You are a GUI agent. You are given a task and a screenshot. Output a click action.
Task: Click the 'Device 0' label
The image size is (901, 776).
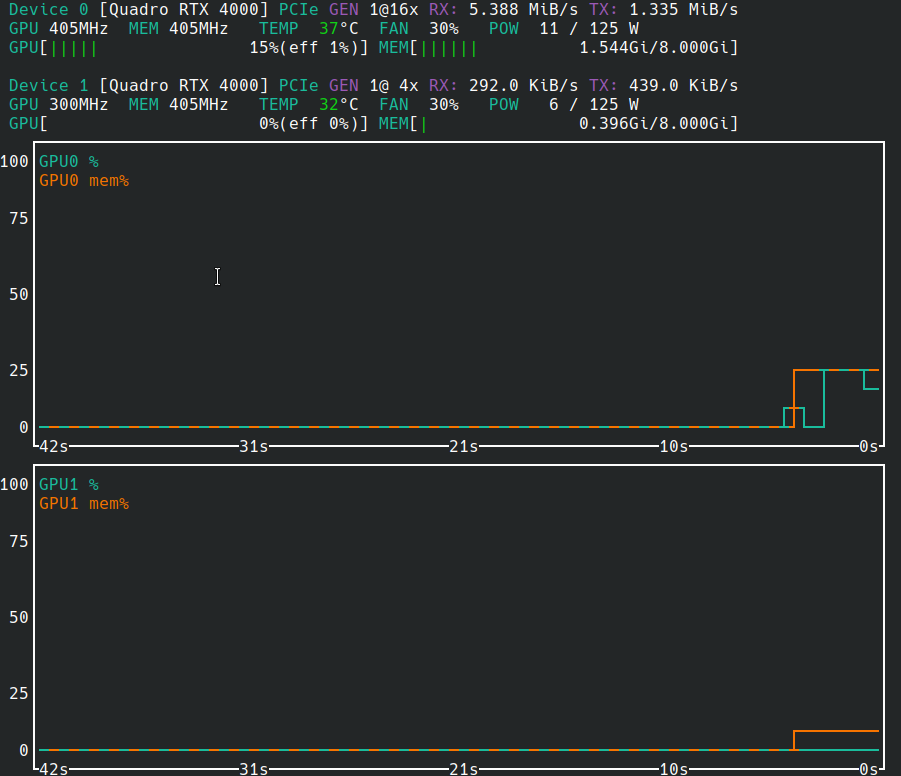point(48,10)
